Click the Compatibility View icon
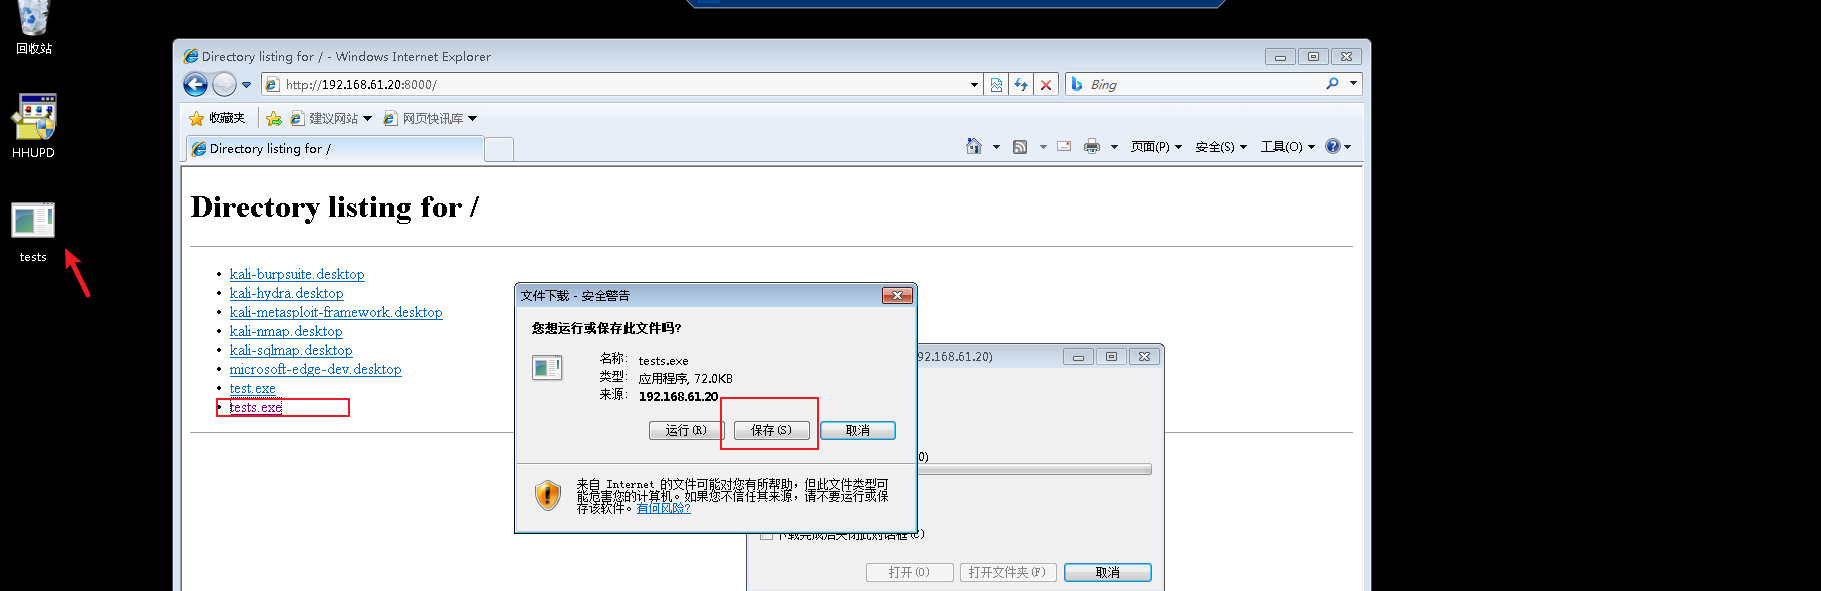Viewport: 1821px width, 591px height. click(996, 85)
